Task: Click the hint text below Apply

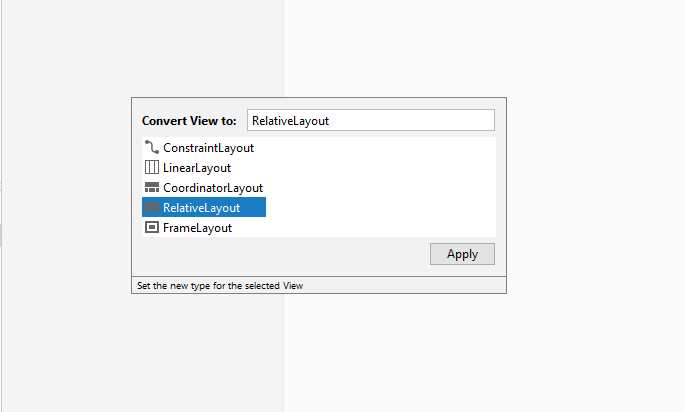Action: click(x=219, y=286)
